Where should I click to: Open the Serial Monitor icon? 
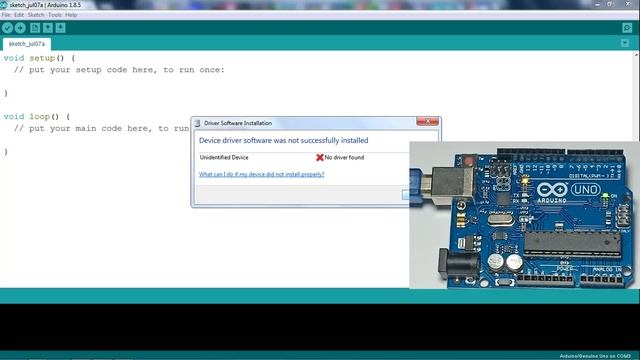[x=627, y=28]
